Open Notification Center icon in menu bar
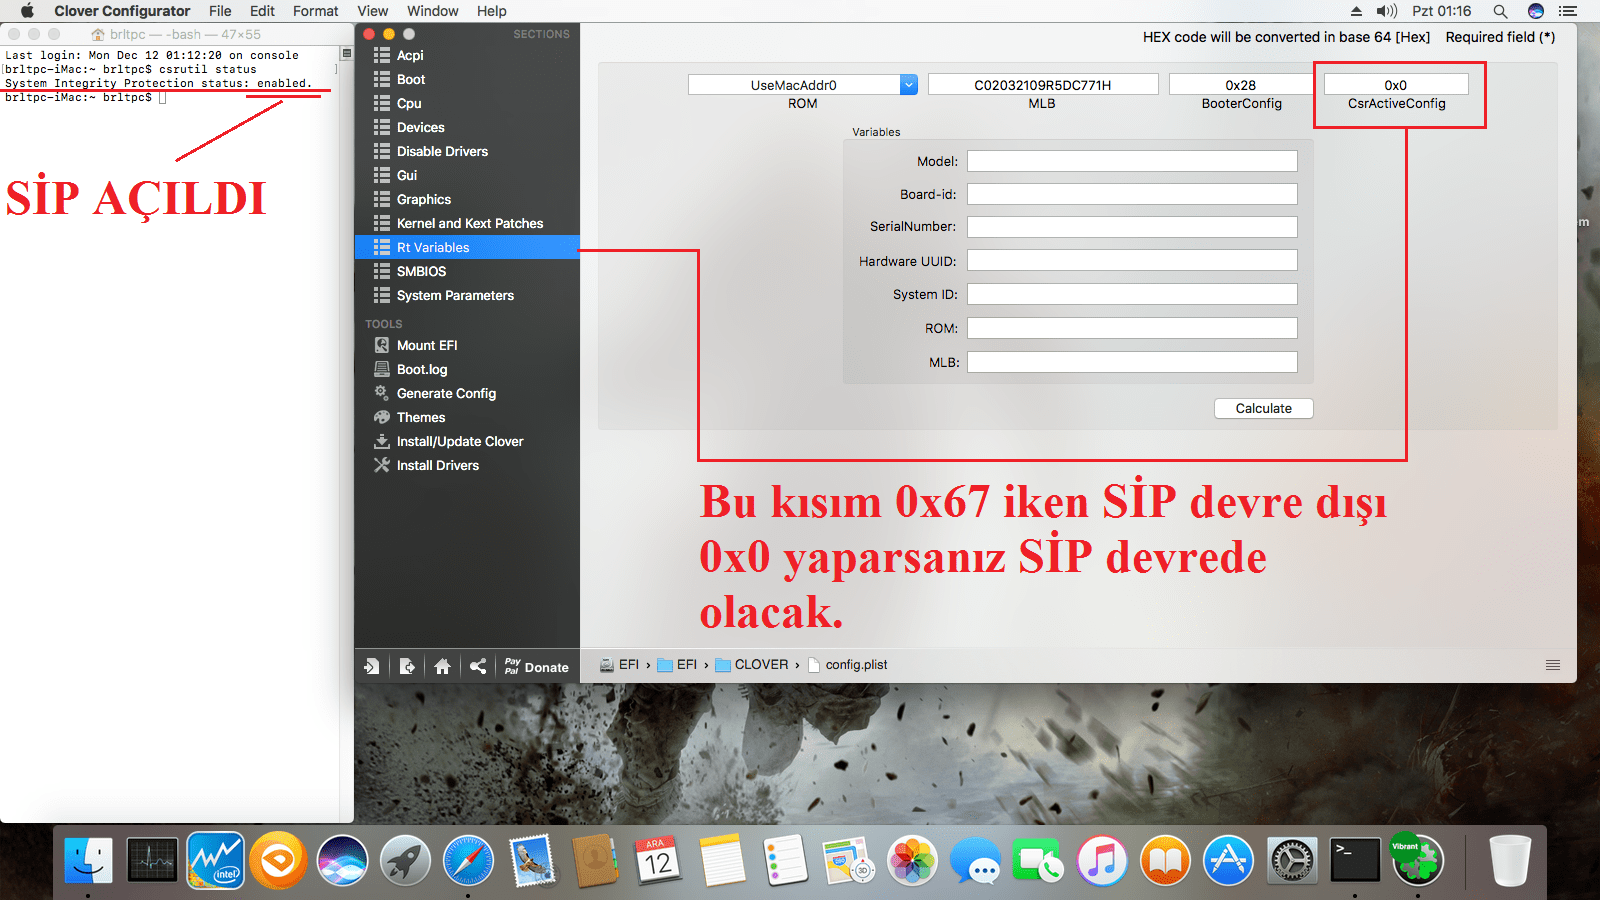This screenshot has height=900, width=1600. coord(1567,11)
